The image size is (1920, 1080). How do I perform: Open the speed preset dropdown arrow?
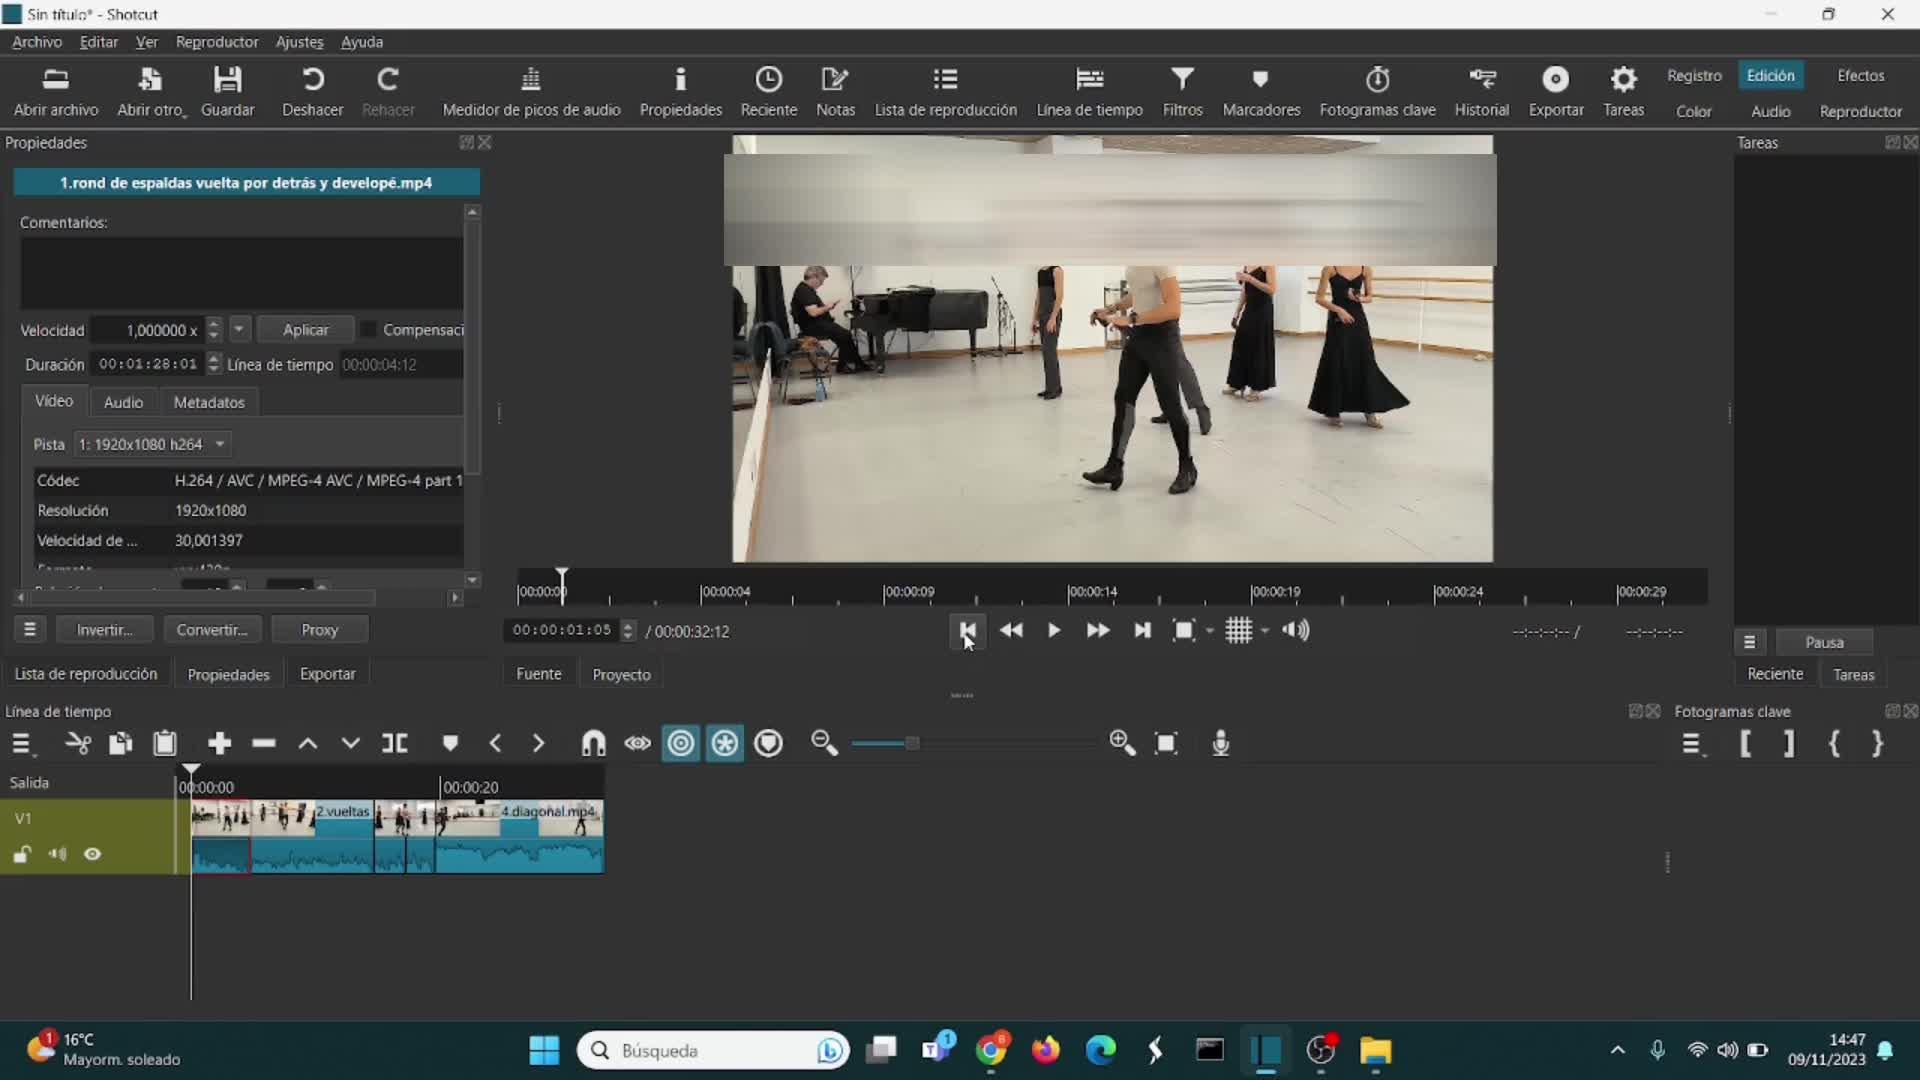click(239, 329)
